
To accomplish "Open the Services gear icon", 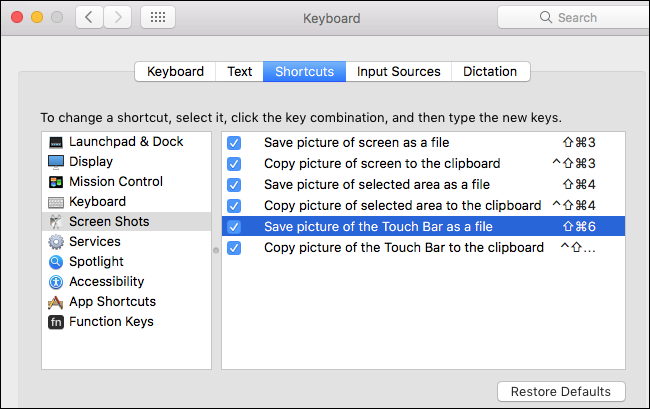I will [x=56, y=242].
